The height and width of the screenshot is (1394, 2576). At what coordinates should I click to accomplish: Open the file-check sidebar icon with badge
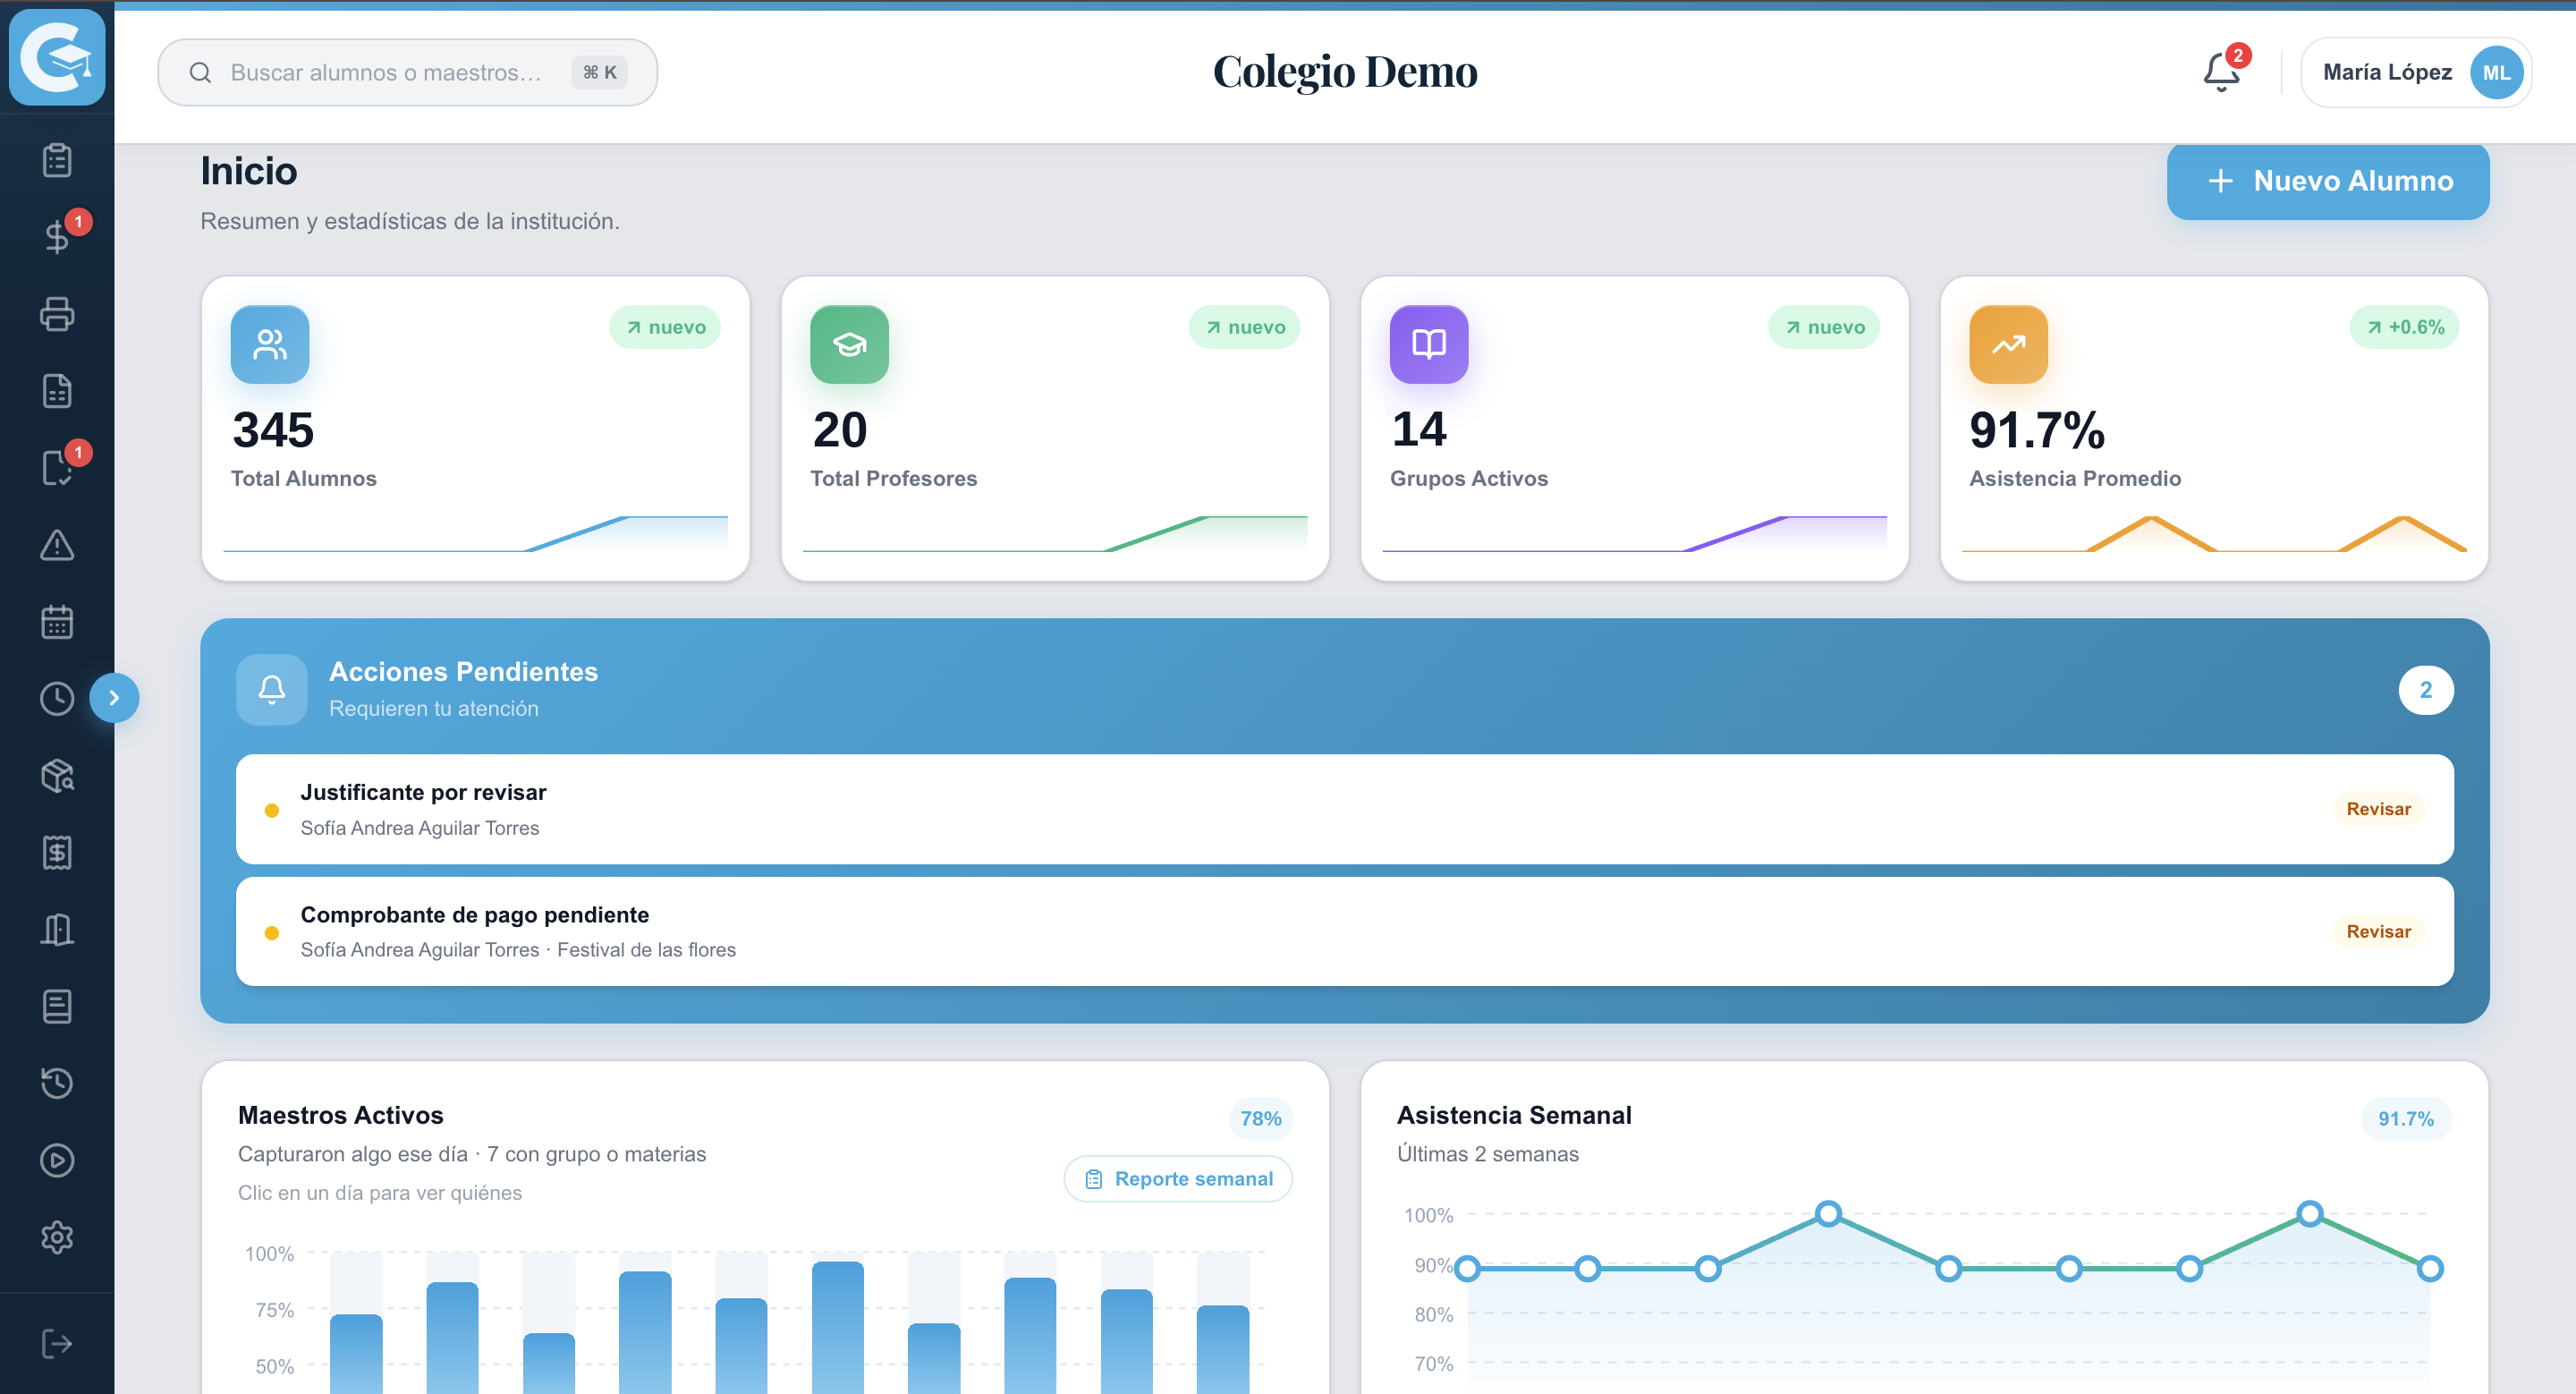coord(57,468)
